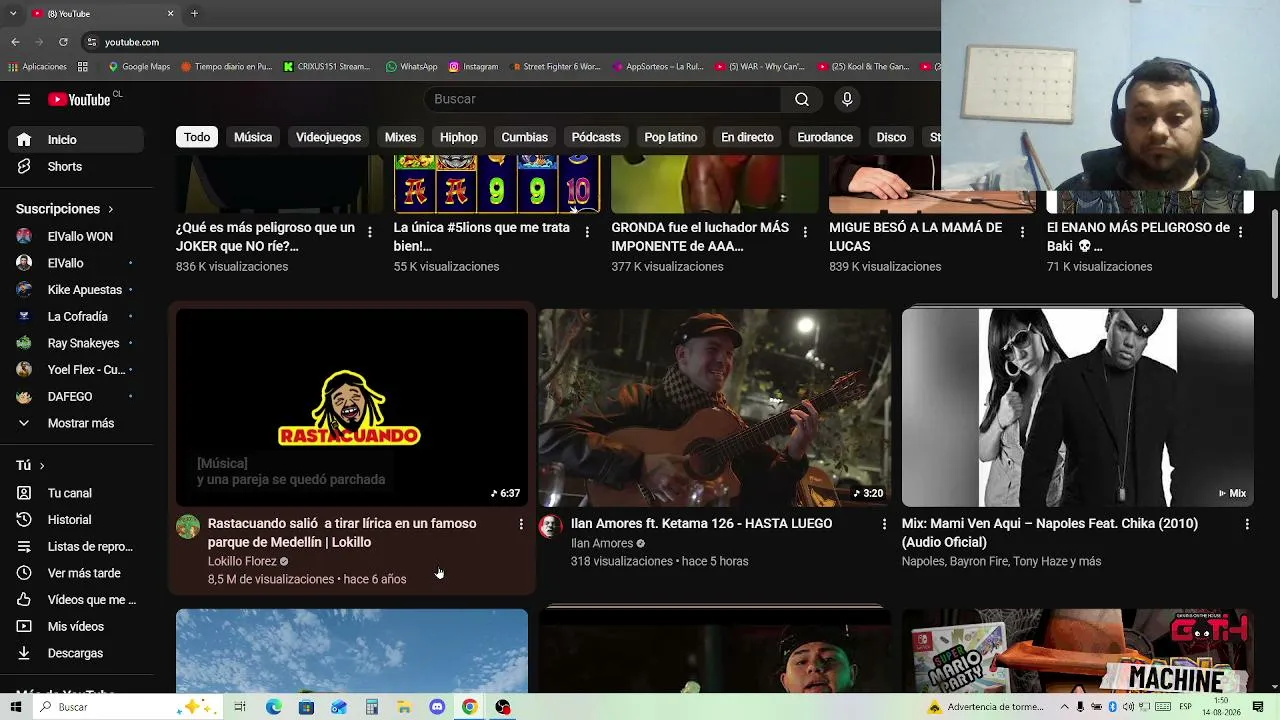Select the Pop latino filter chip
This screenshot has height=720, width=1280.
point(671,137)
